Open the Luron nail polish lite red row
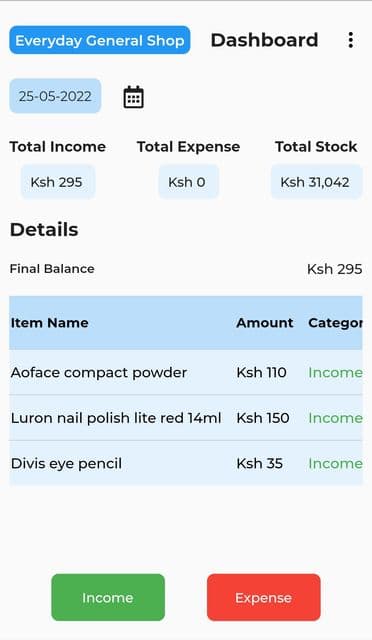This screenshot has width=372, height=640. coord(186,418)
